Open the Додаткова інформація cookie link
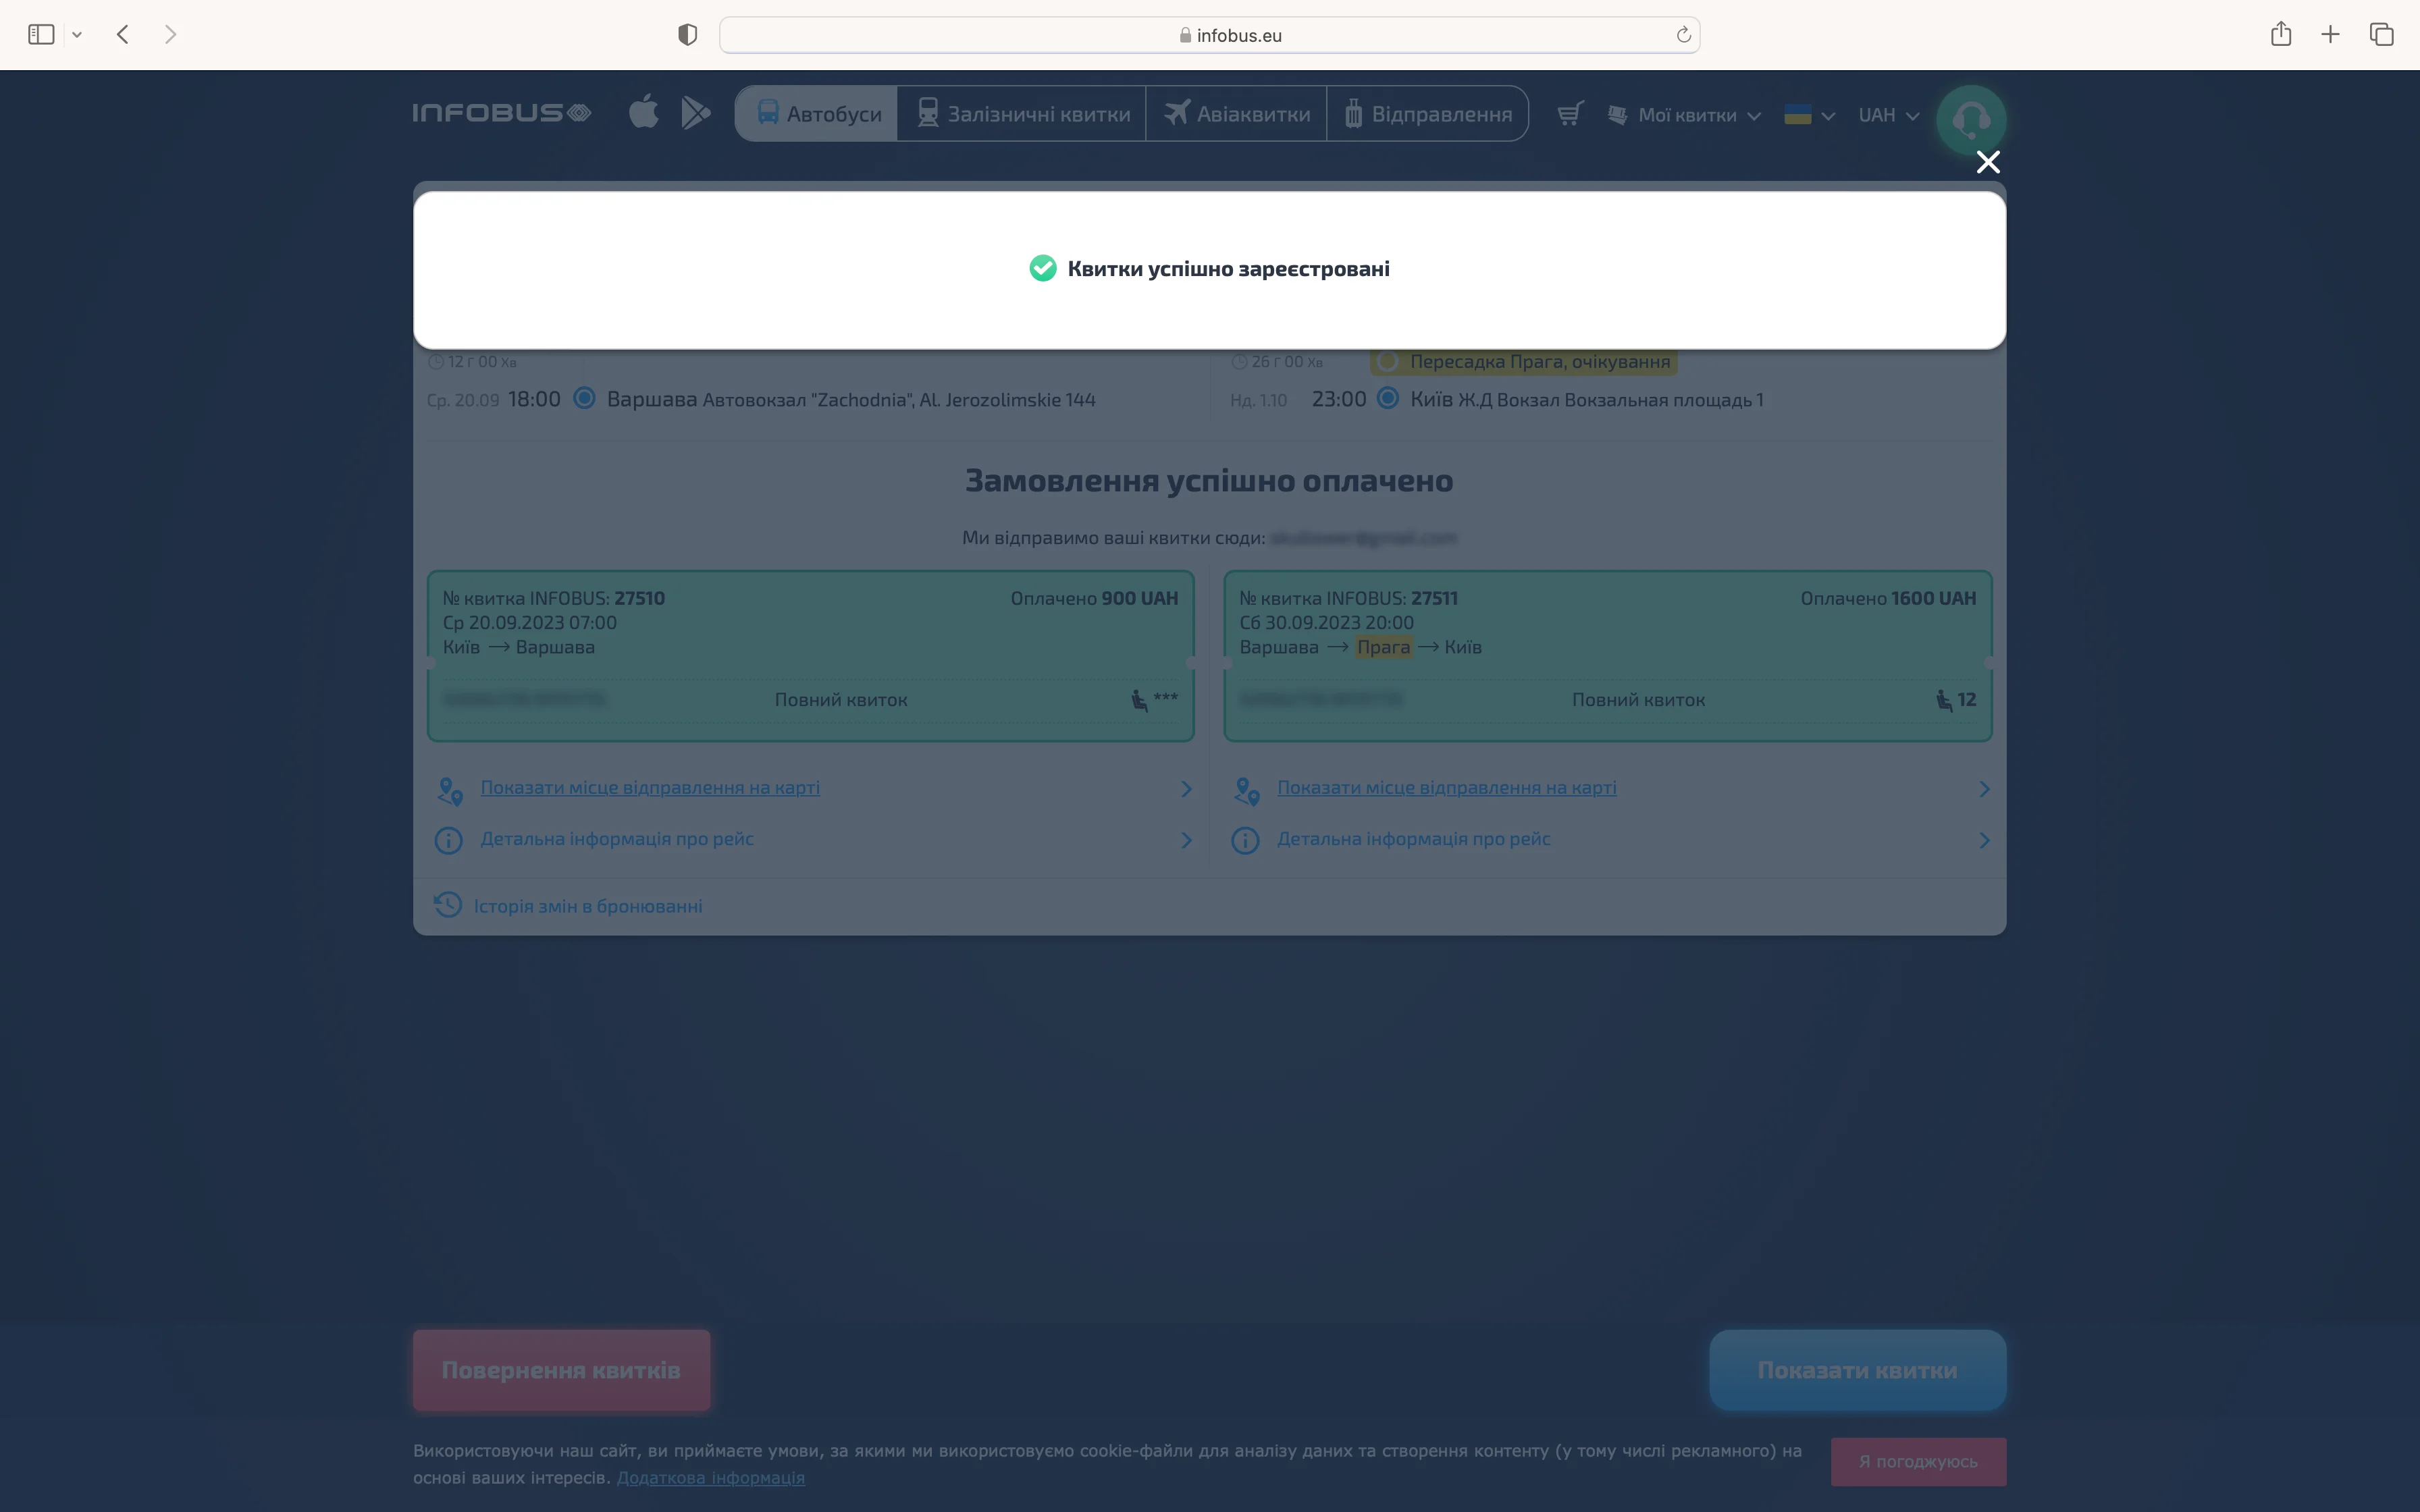This screenshot has height=1512, width=2420. pos(710,1477)
